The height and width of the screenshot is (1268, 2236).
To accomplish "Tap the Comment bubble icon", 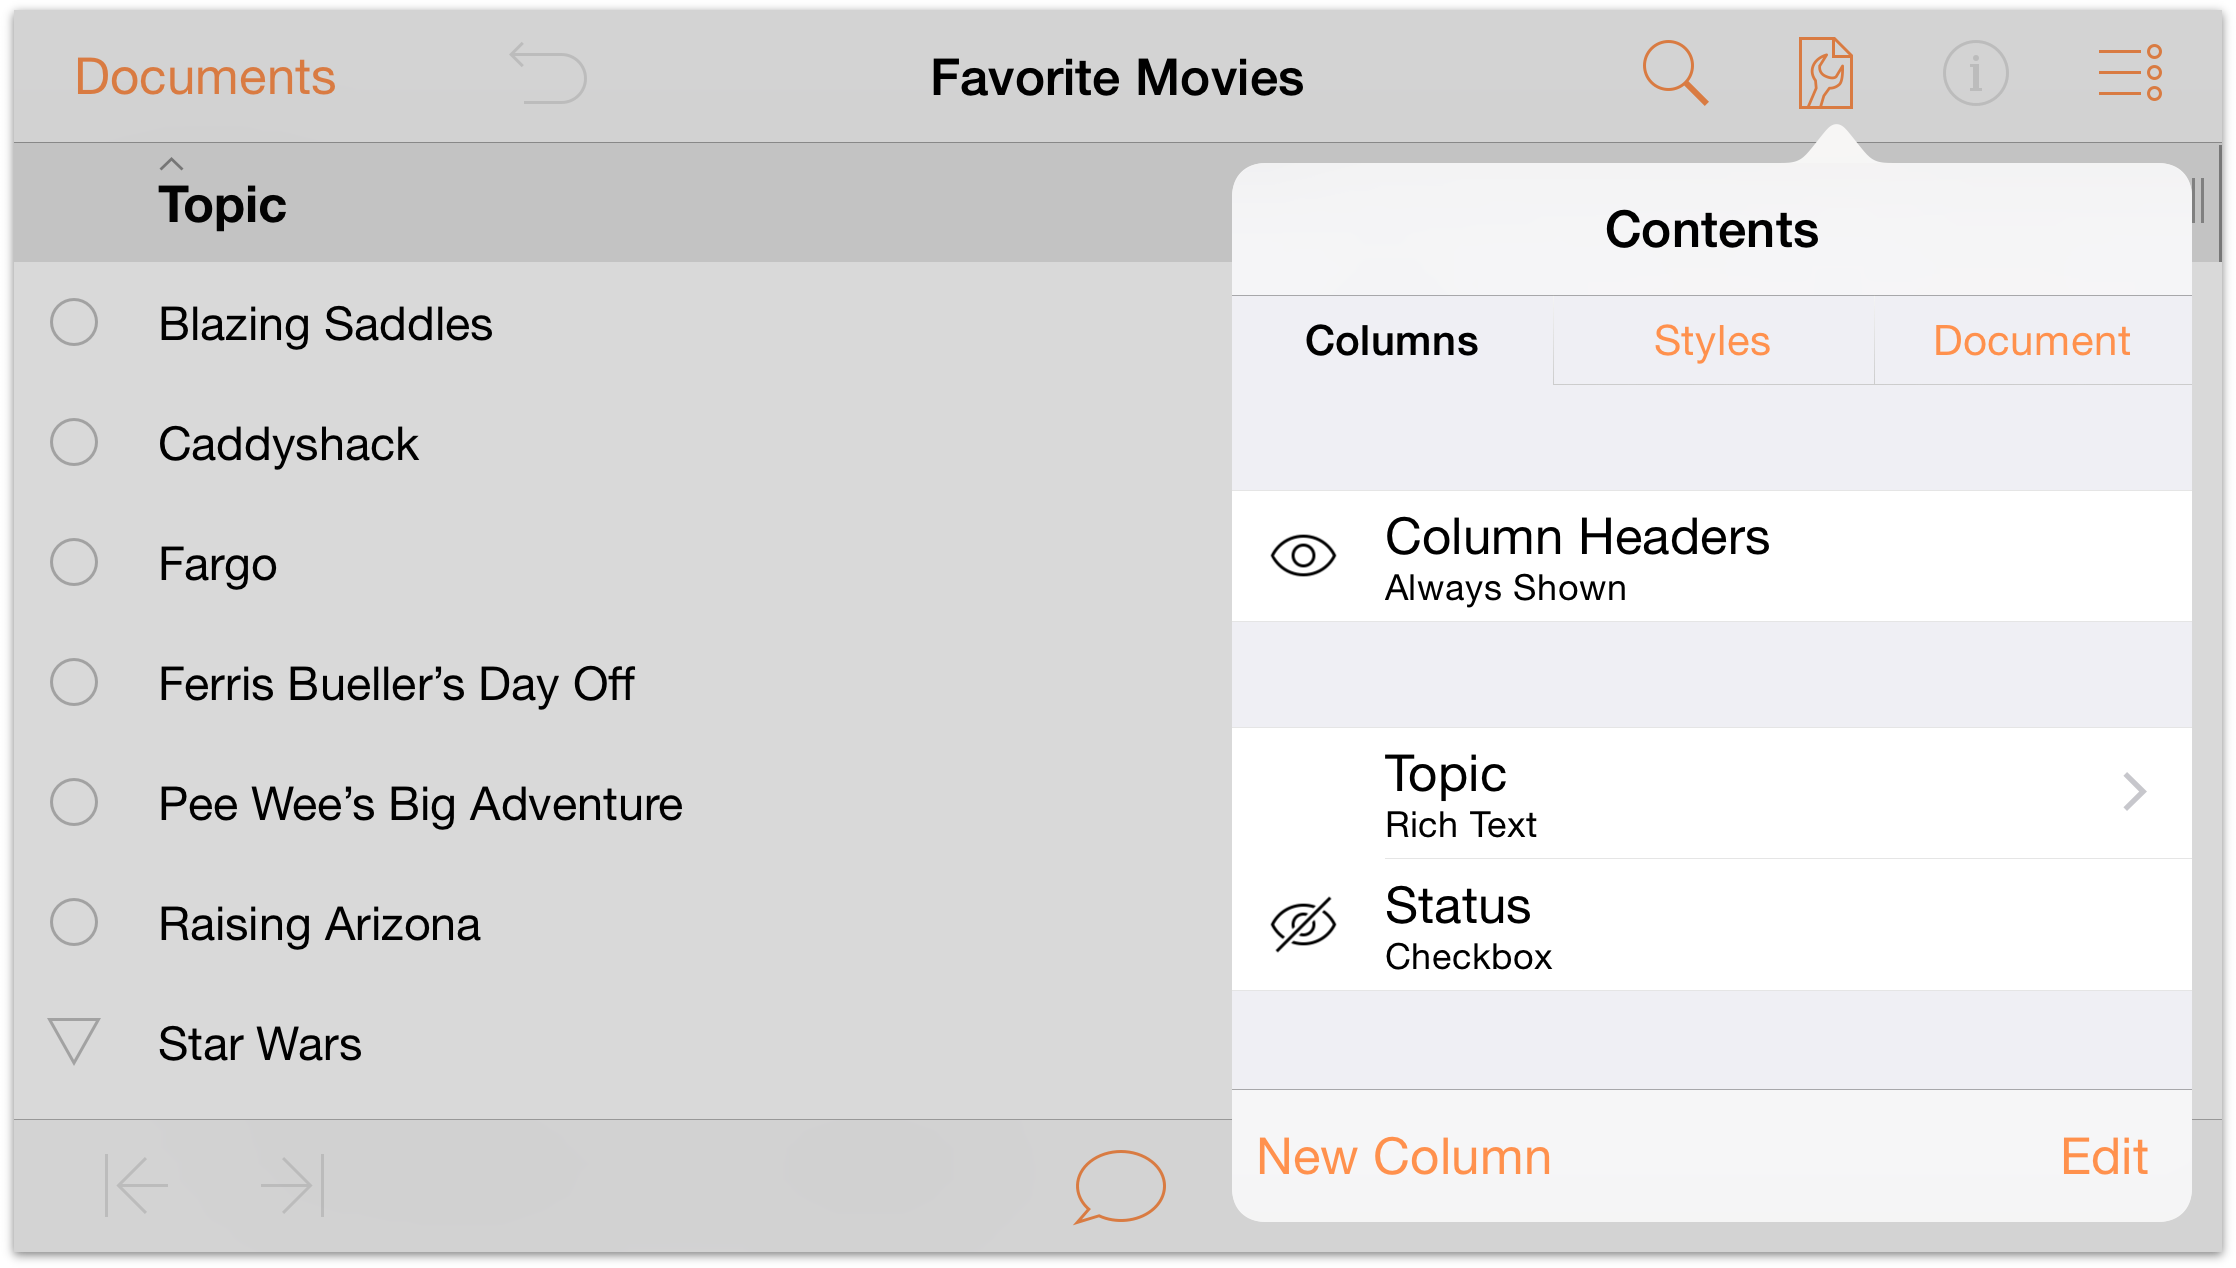I will 1120,1185.
